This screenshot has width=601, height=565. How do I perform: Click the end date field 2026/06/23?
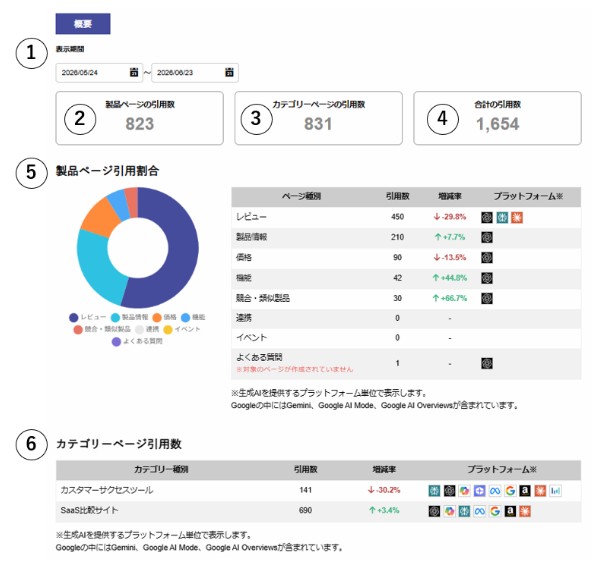tap(195, 72)
